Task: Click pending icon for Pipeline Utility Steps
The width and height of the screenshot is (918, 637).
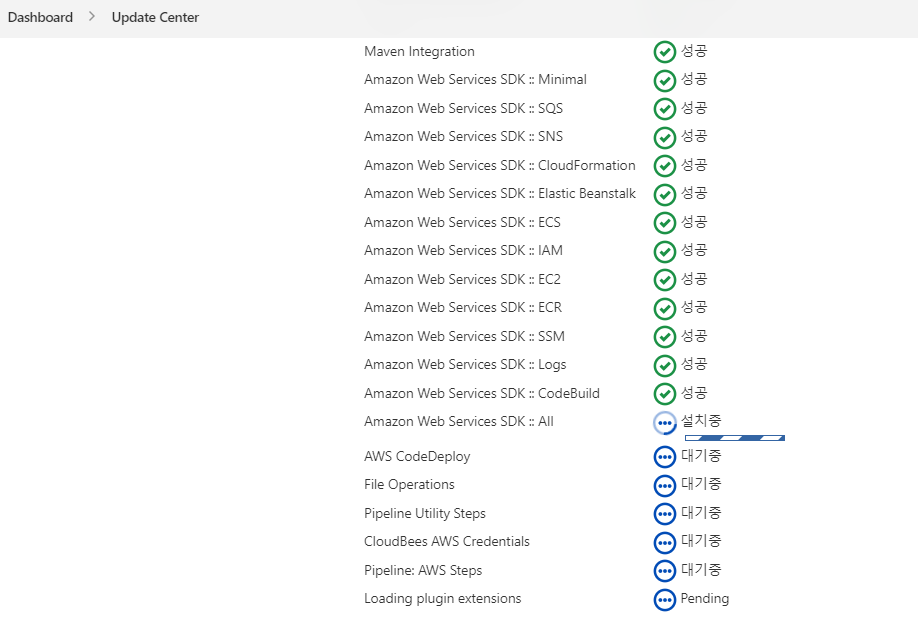Action: pos(664,514)
